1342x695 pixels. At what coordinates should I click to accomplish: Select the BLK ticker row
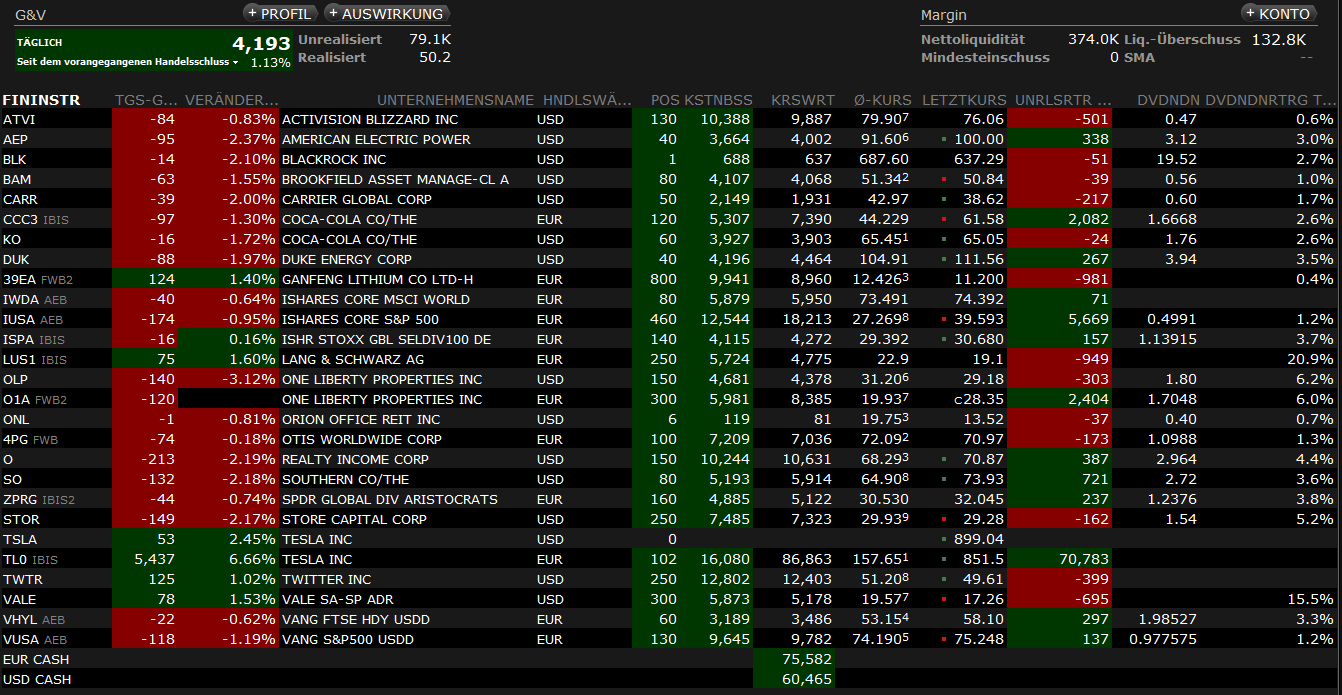click(x=15, y=159)
